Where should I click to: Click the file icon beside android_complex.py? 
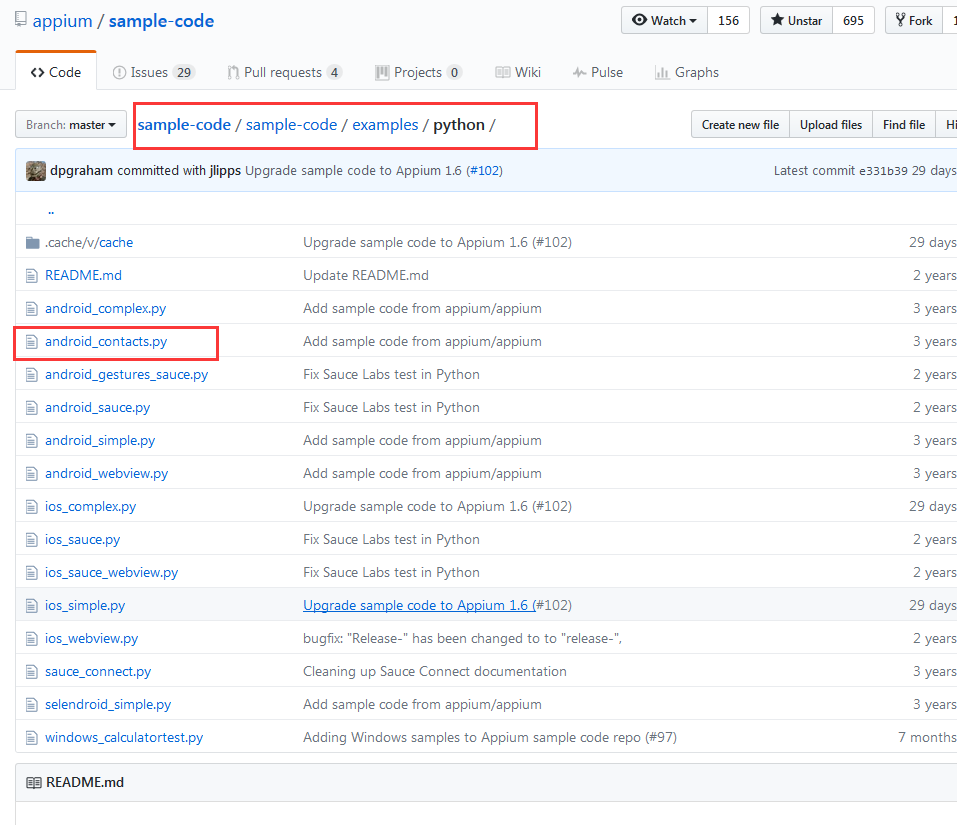tap(32, 309)
